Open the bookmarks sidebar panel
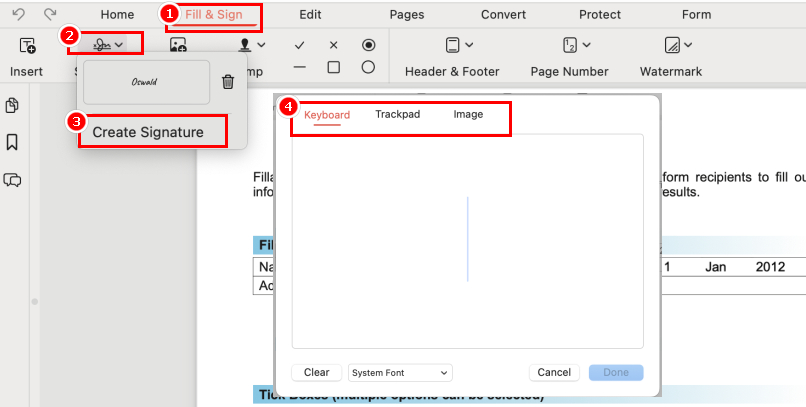This screenshot has width=806, height=407. click(13, 142)
